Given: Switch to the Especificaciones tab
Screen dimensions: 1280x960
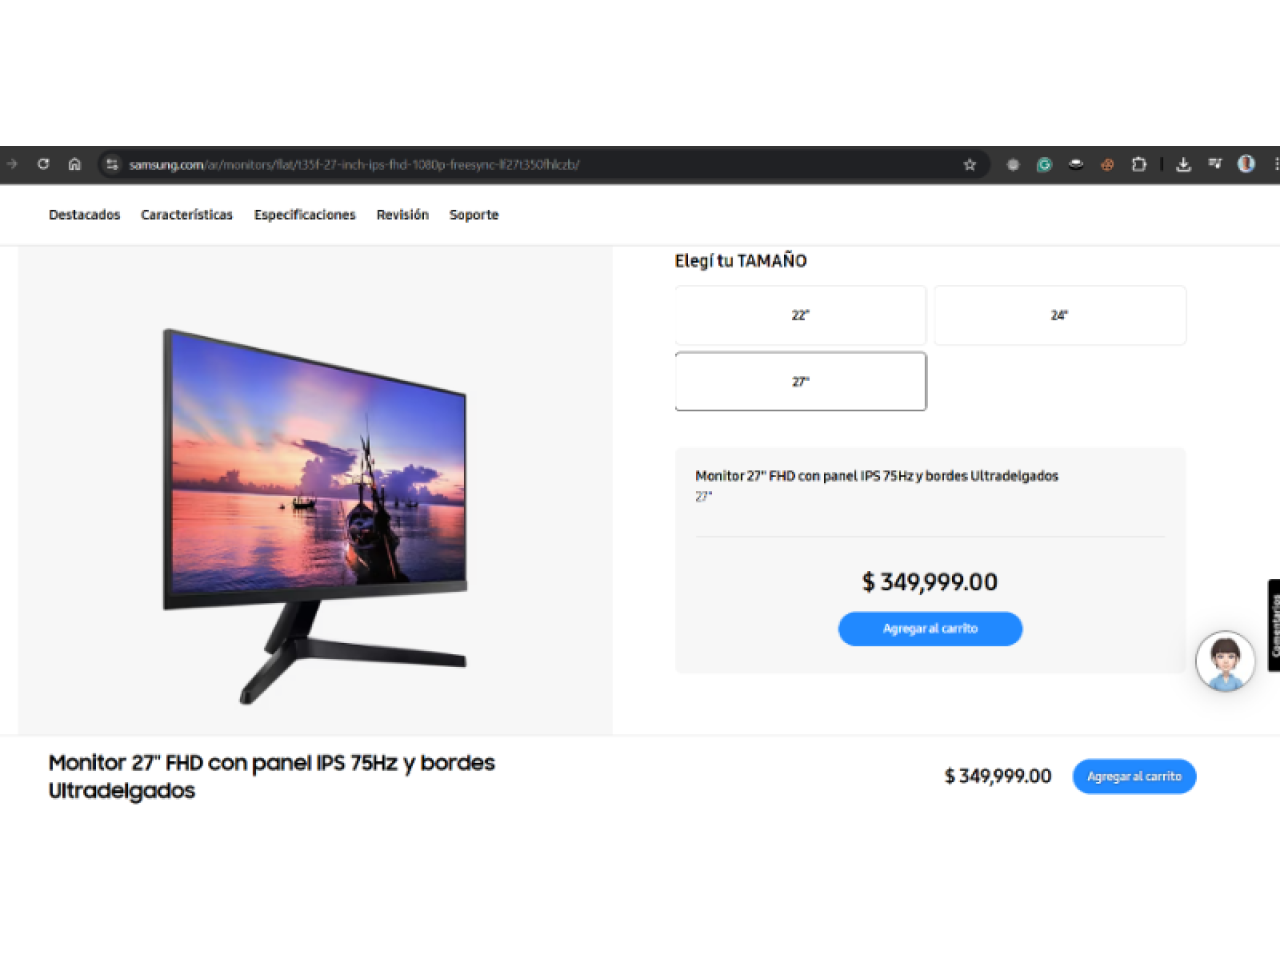Looking at the screenshot, I should tap(305, 215).
